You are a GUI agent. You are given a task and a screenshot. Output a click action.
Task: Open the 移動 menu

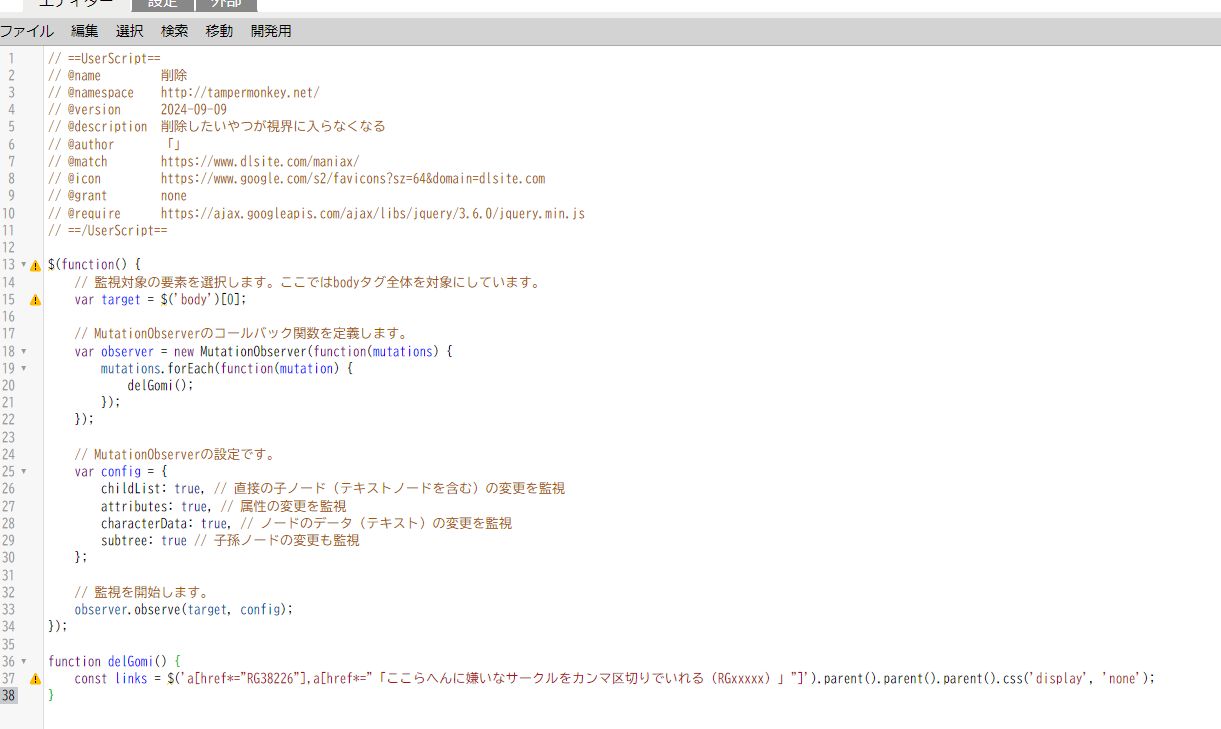point(219,31)
